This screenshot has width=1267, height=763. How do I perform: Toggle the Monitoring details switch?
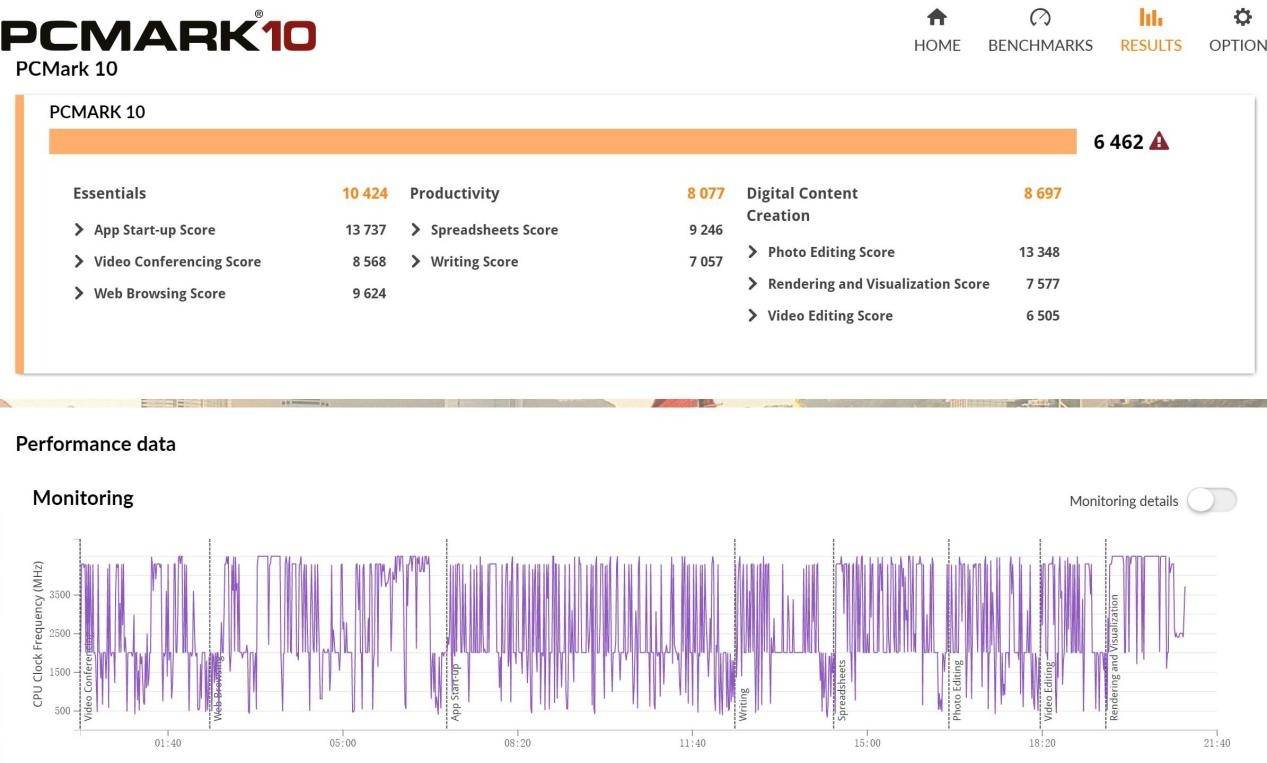[x=1211, y=500]
